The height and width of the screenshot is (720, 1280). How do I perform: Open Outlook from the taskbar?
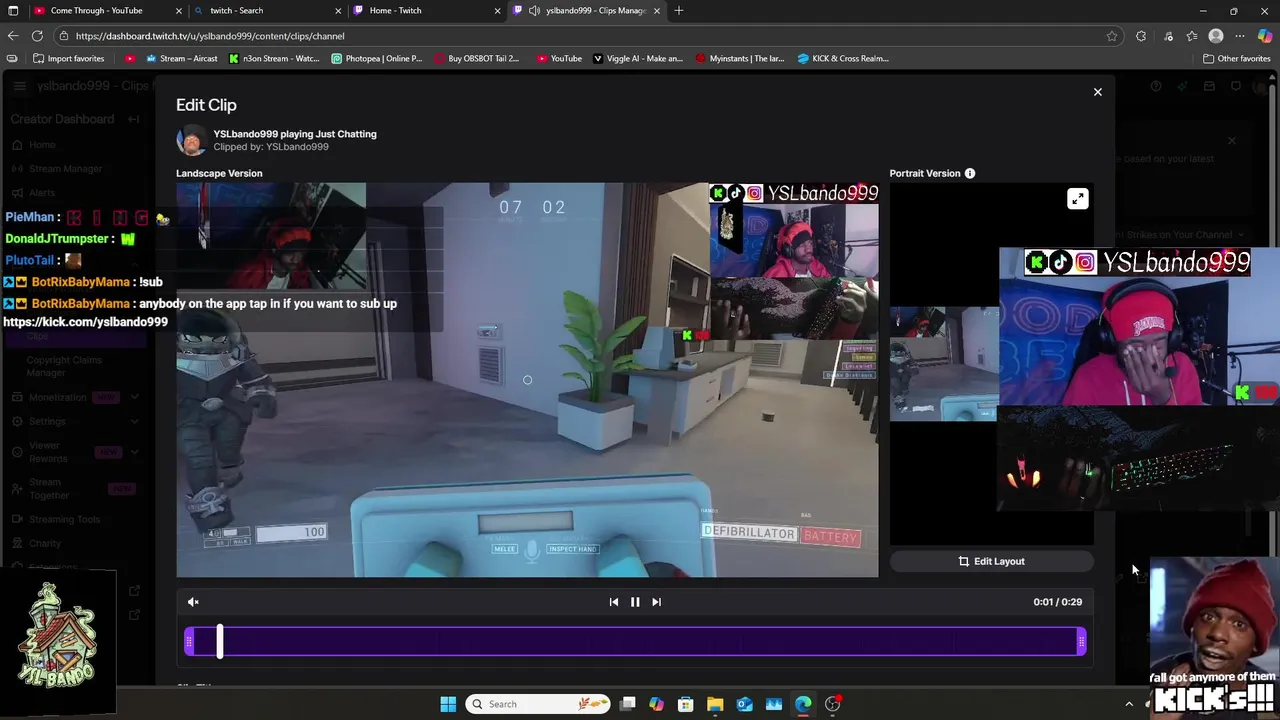(744, 704)
